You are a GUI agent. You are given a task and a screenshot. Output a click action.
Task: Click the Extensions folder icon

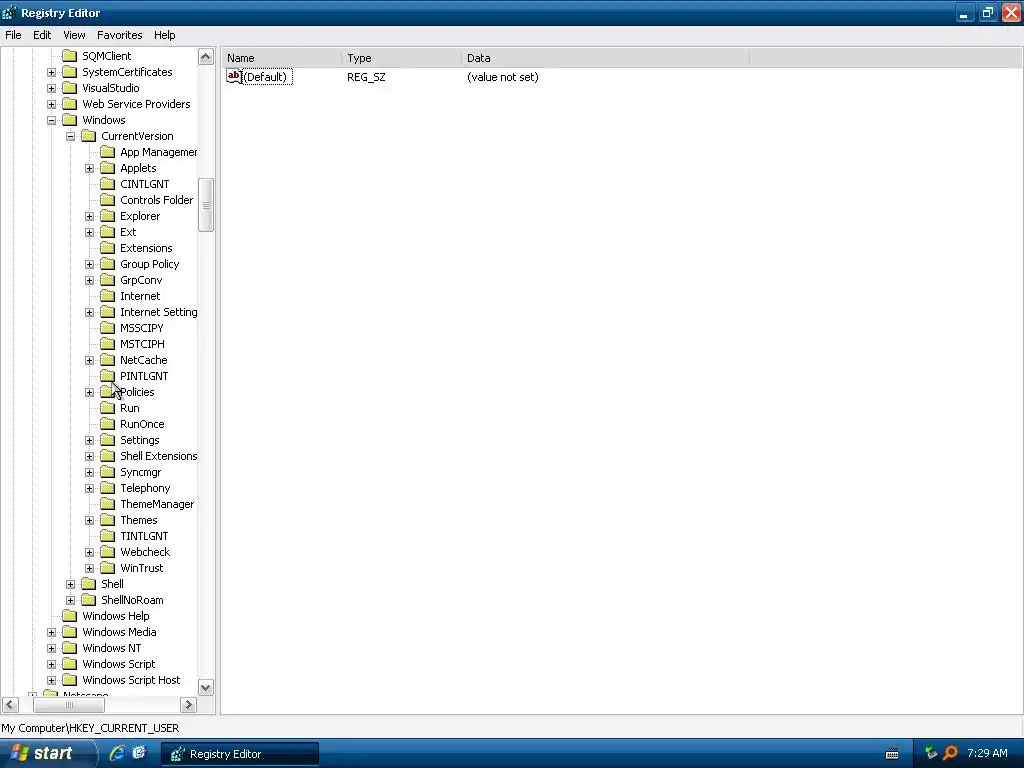point(108,248)
